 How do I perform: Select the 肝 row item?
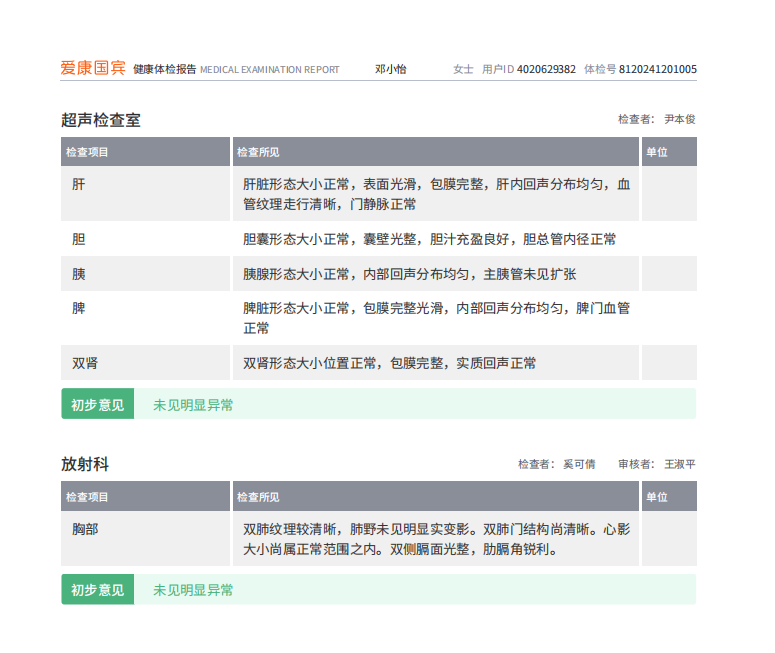point(79,185)
